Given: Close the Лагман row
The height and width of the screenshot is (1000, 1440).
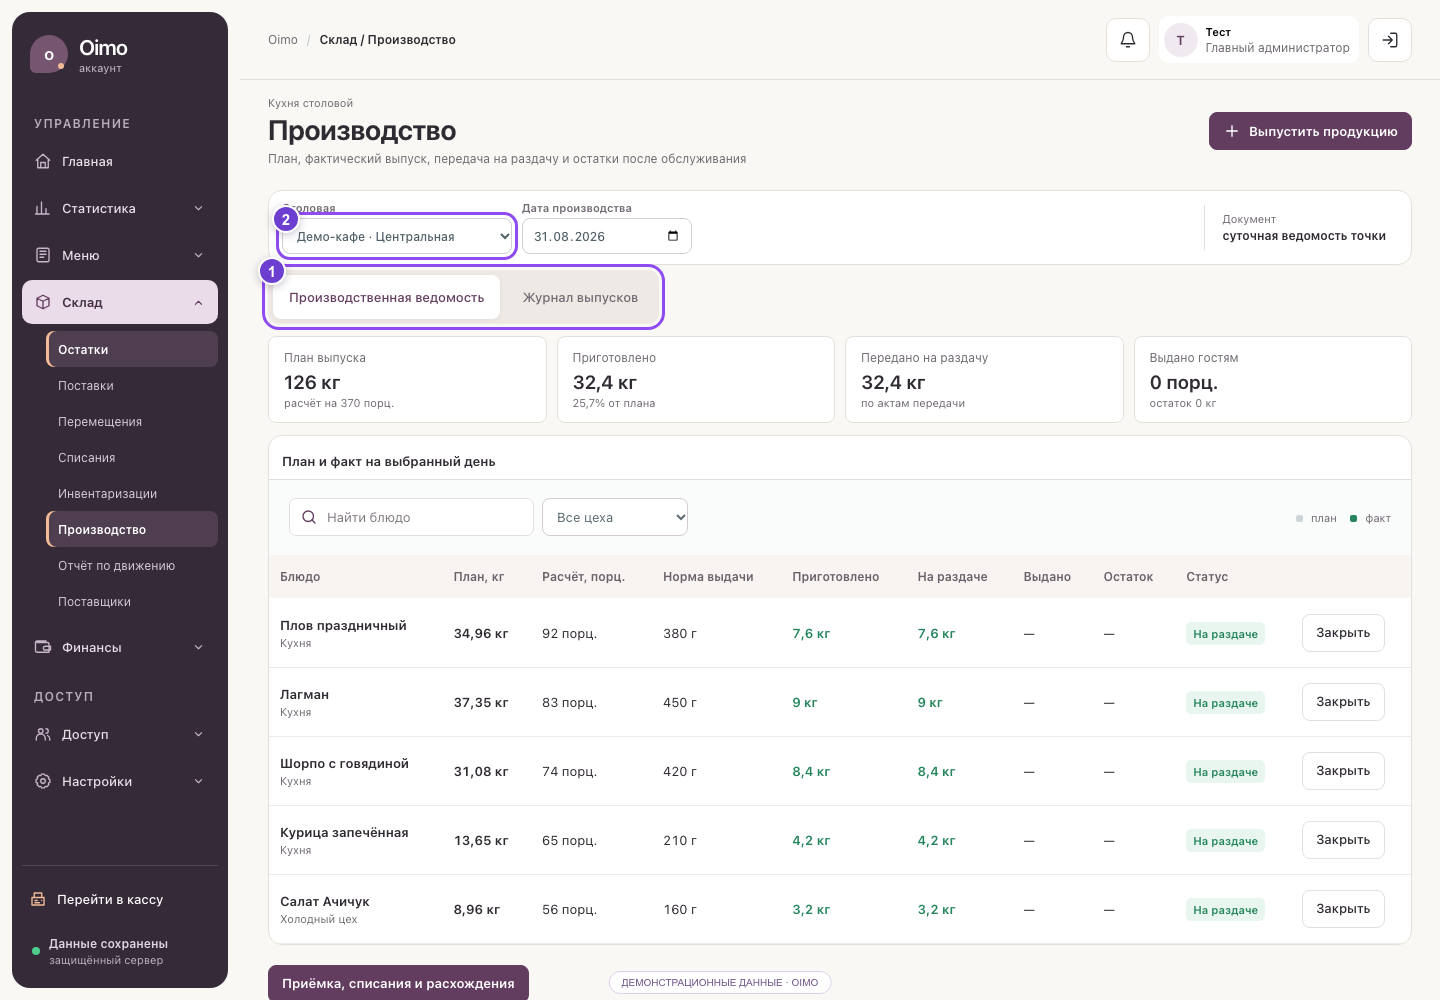Looking at the screenshot, I should point(1343,702).
